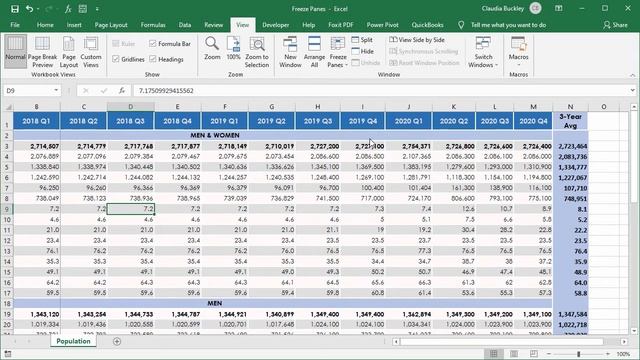Open Switch Windows dropdown

click(483, 52)
